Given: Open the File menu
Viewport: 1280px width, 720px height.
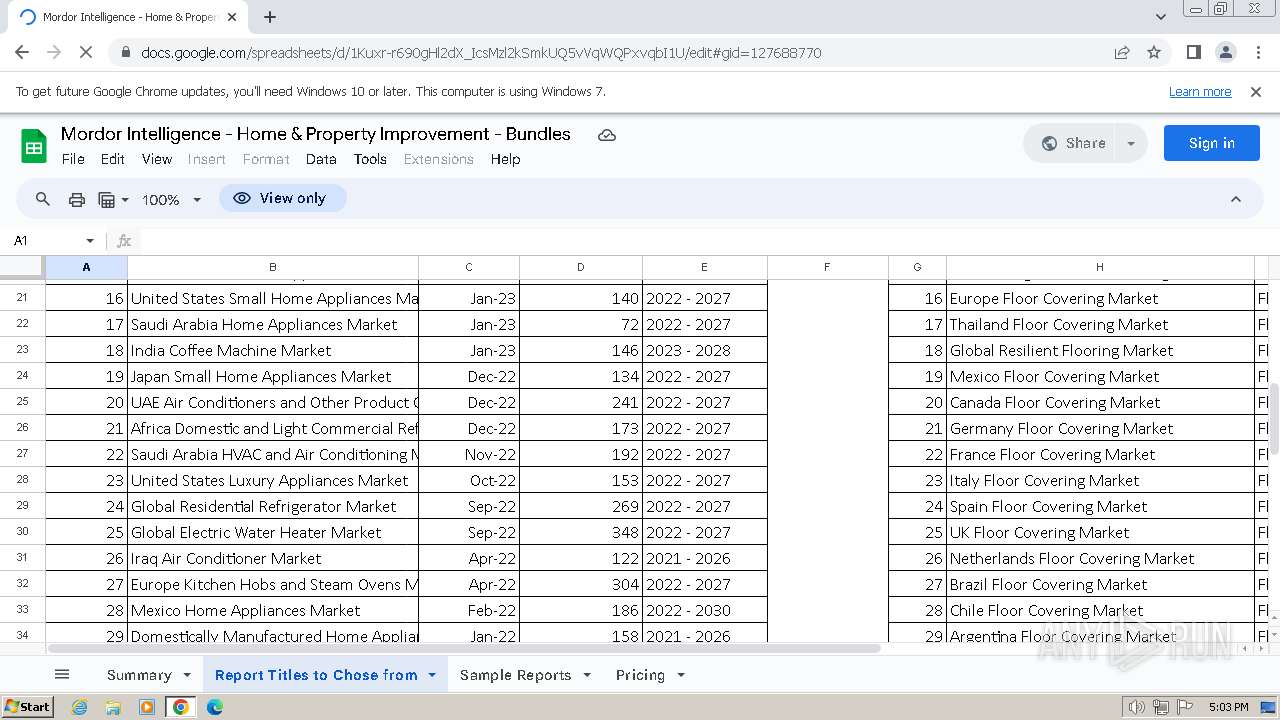Looking at the screenshot, I should 73,159.
